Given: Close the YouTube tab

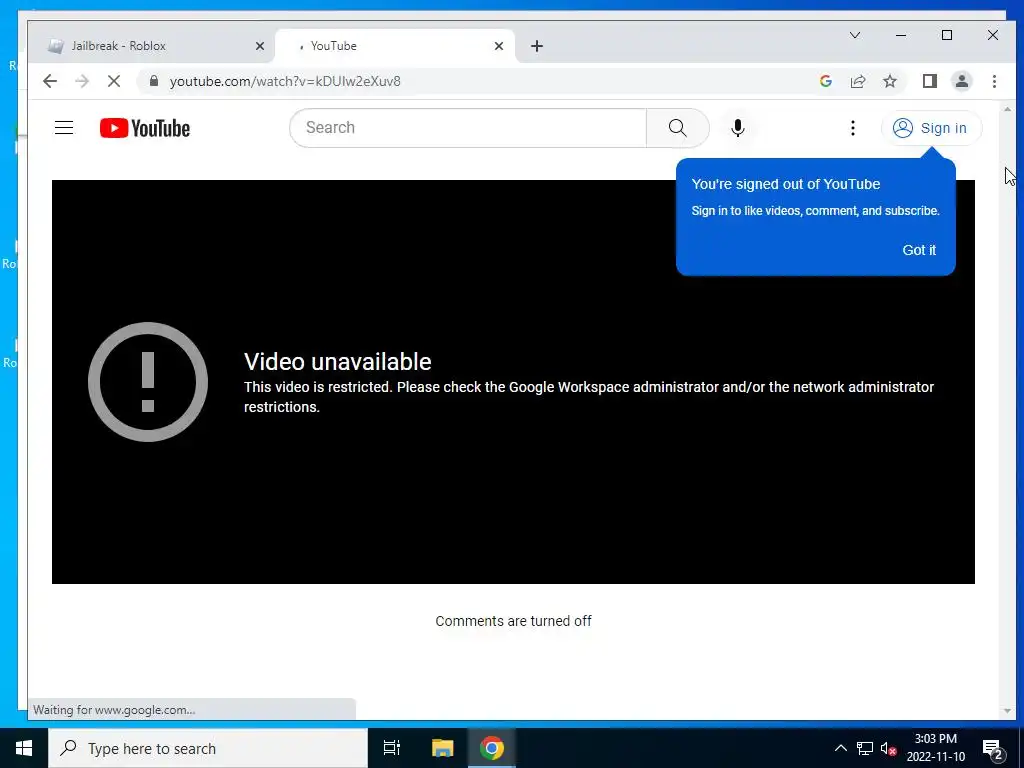Looking at the screenshot, I should [x=499, y=46].
